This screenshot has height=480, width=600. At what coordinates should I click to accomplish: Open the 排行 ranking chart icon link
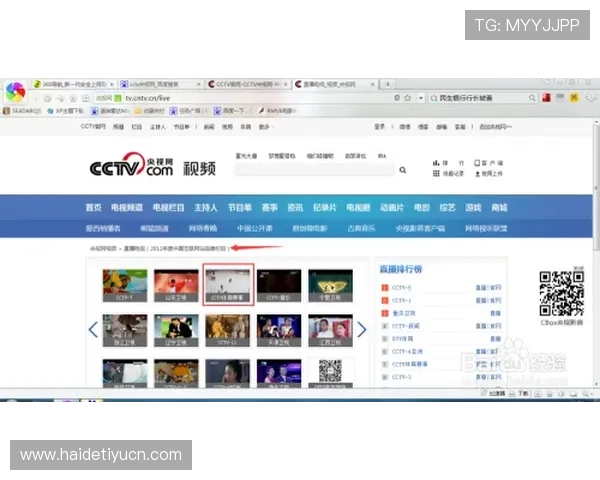448,163
